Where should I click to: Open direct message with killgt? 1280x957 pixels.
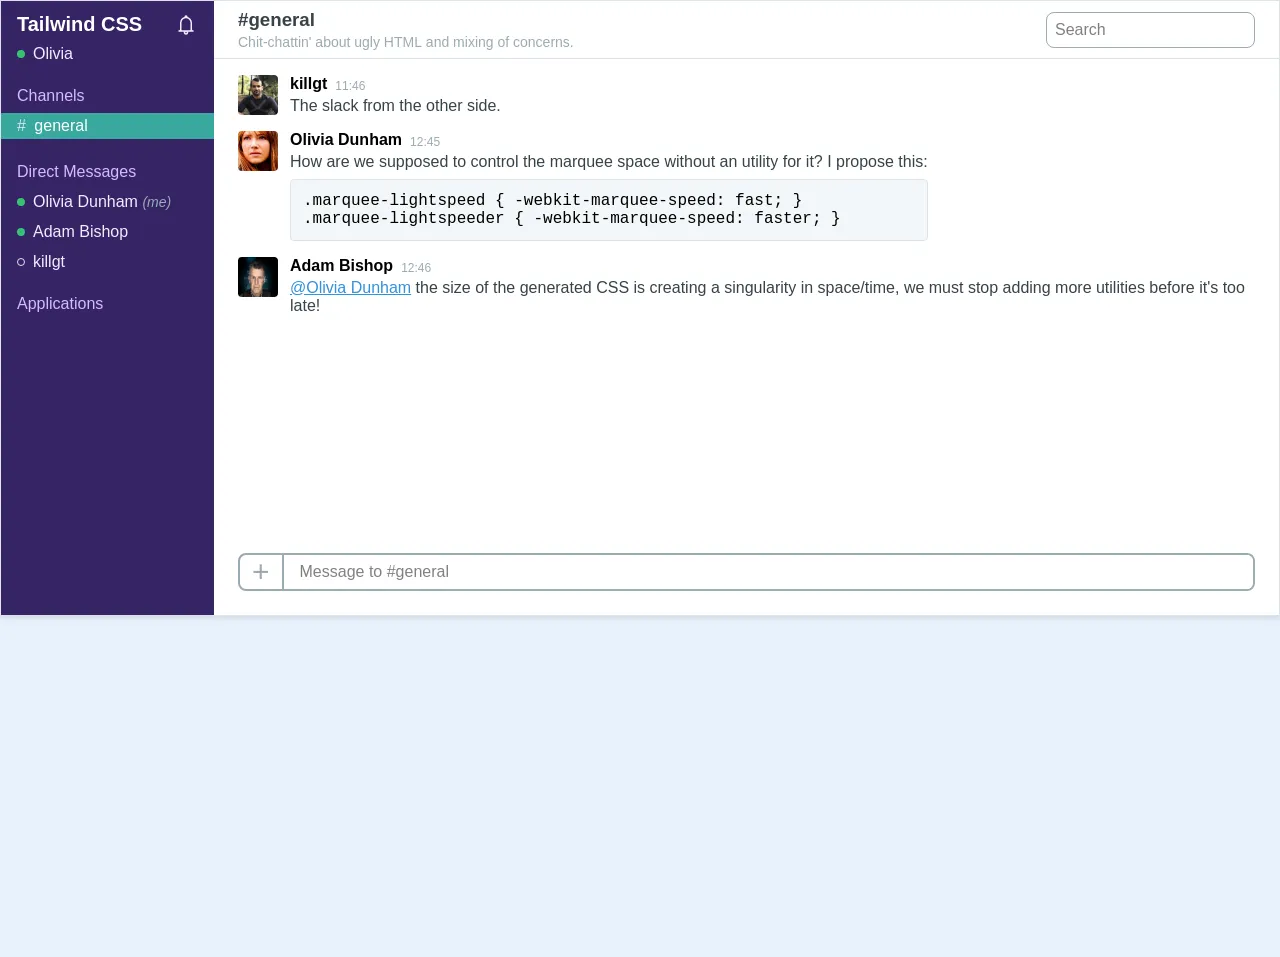[x=49, y=262]
